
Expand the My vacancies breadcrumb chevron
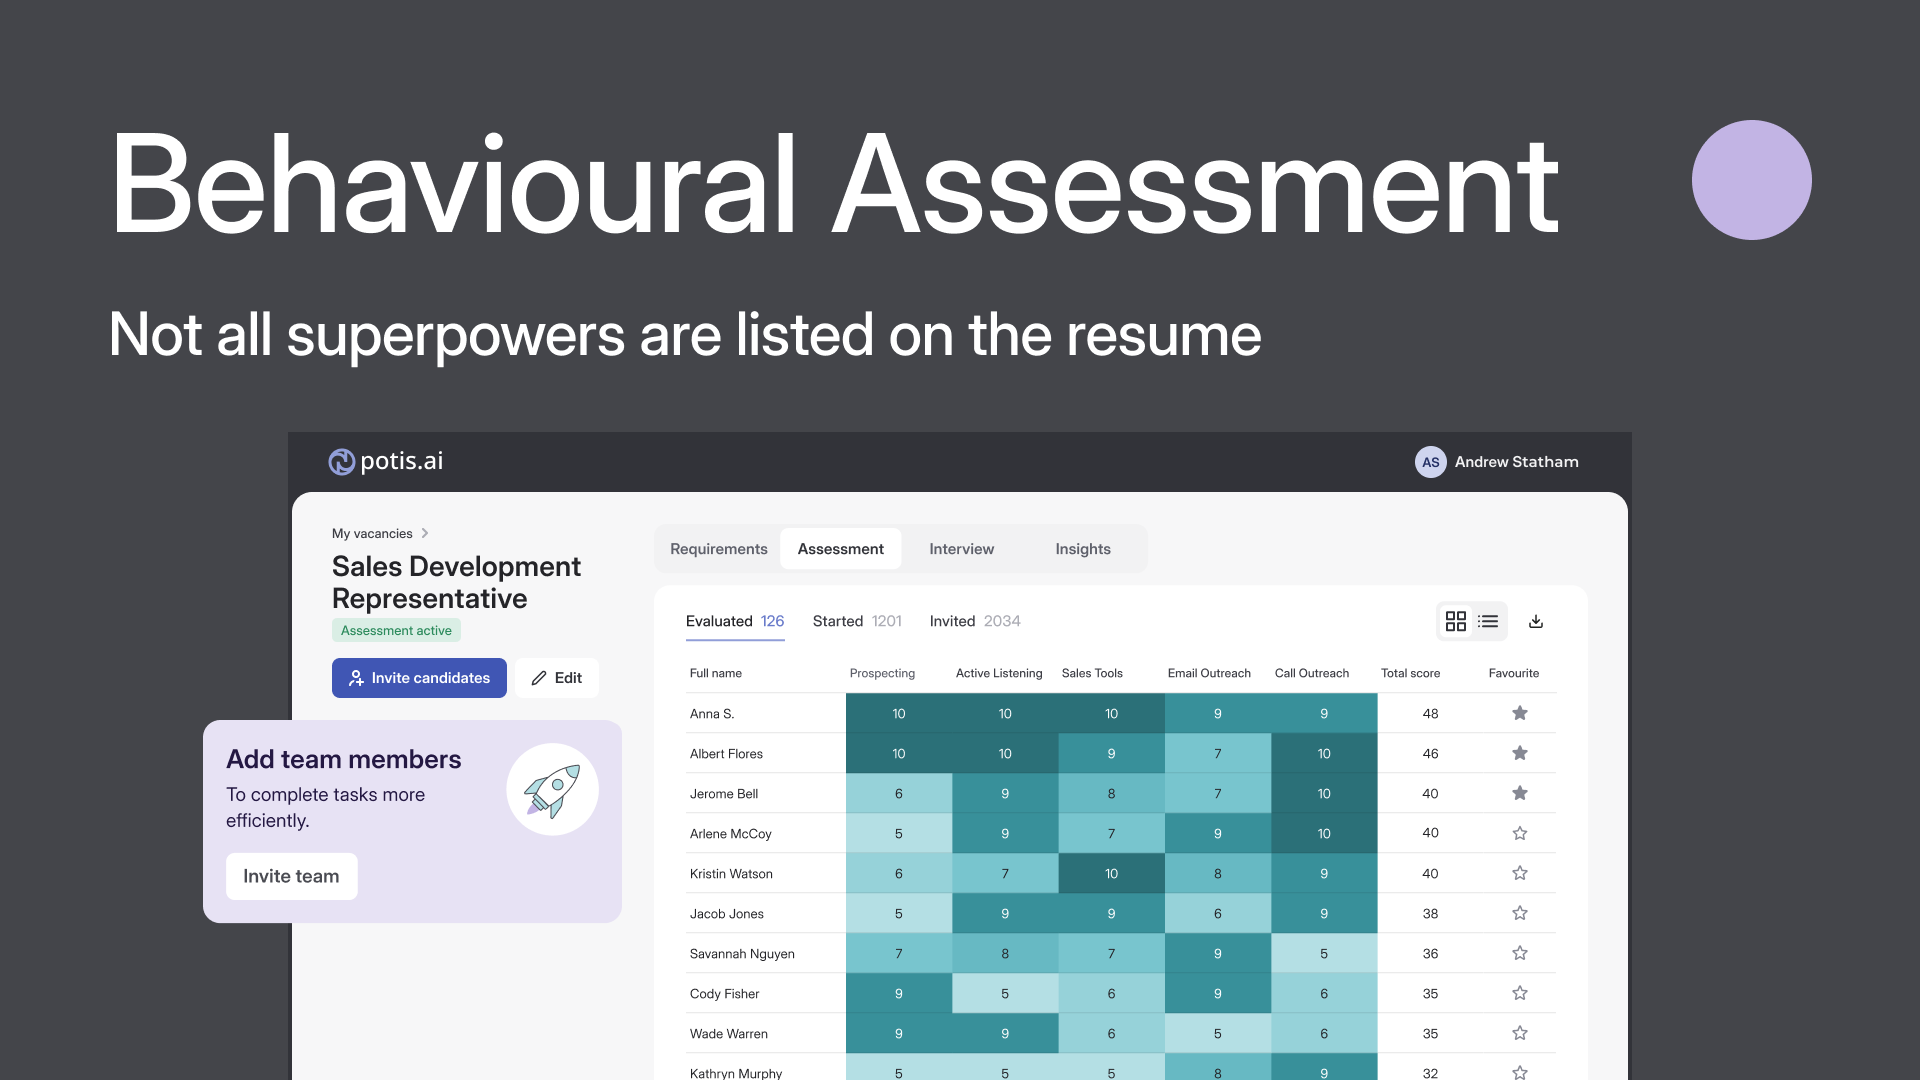click(x=425, y=533)
